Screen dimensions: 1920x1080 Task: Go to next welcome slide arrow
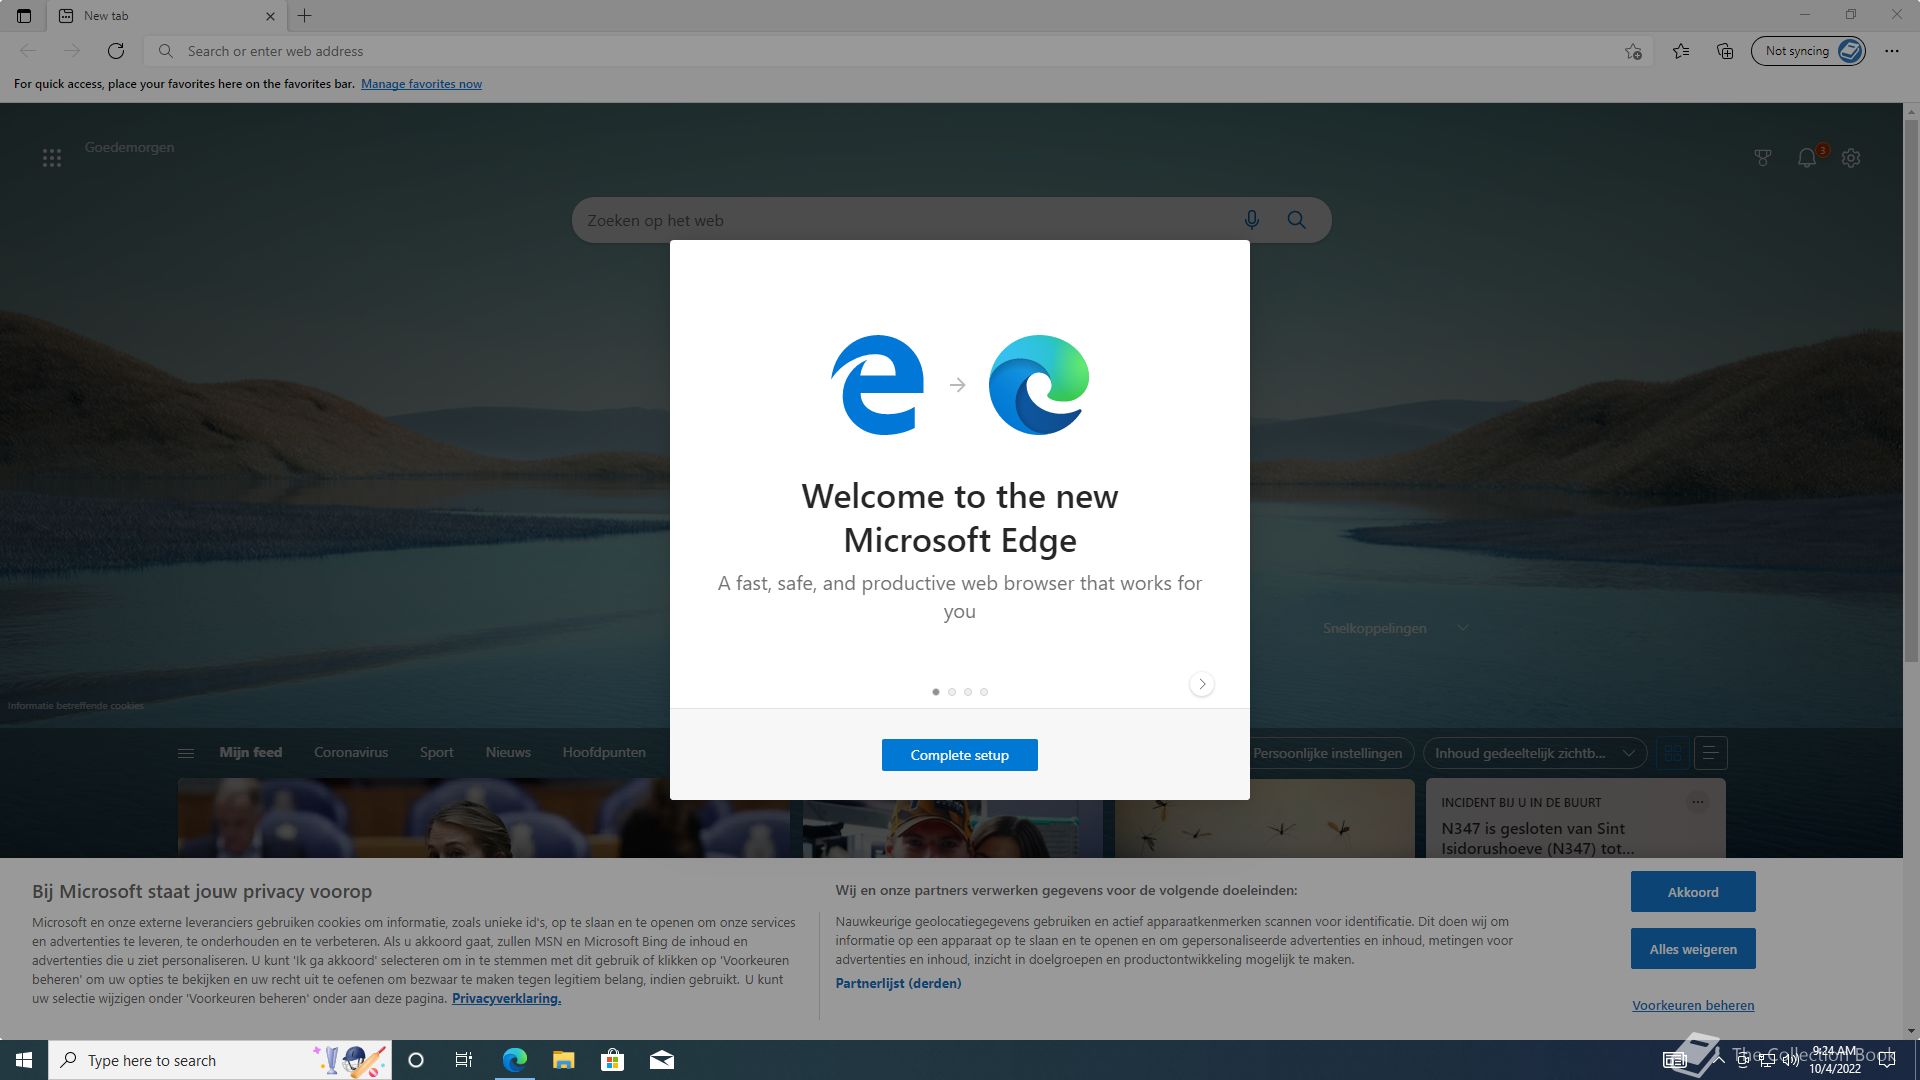[1202, 684]
